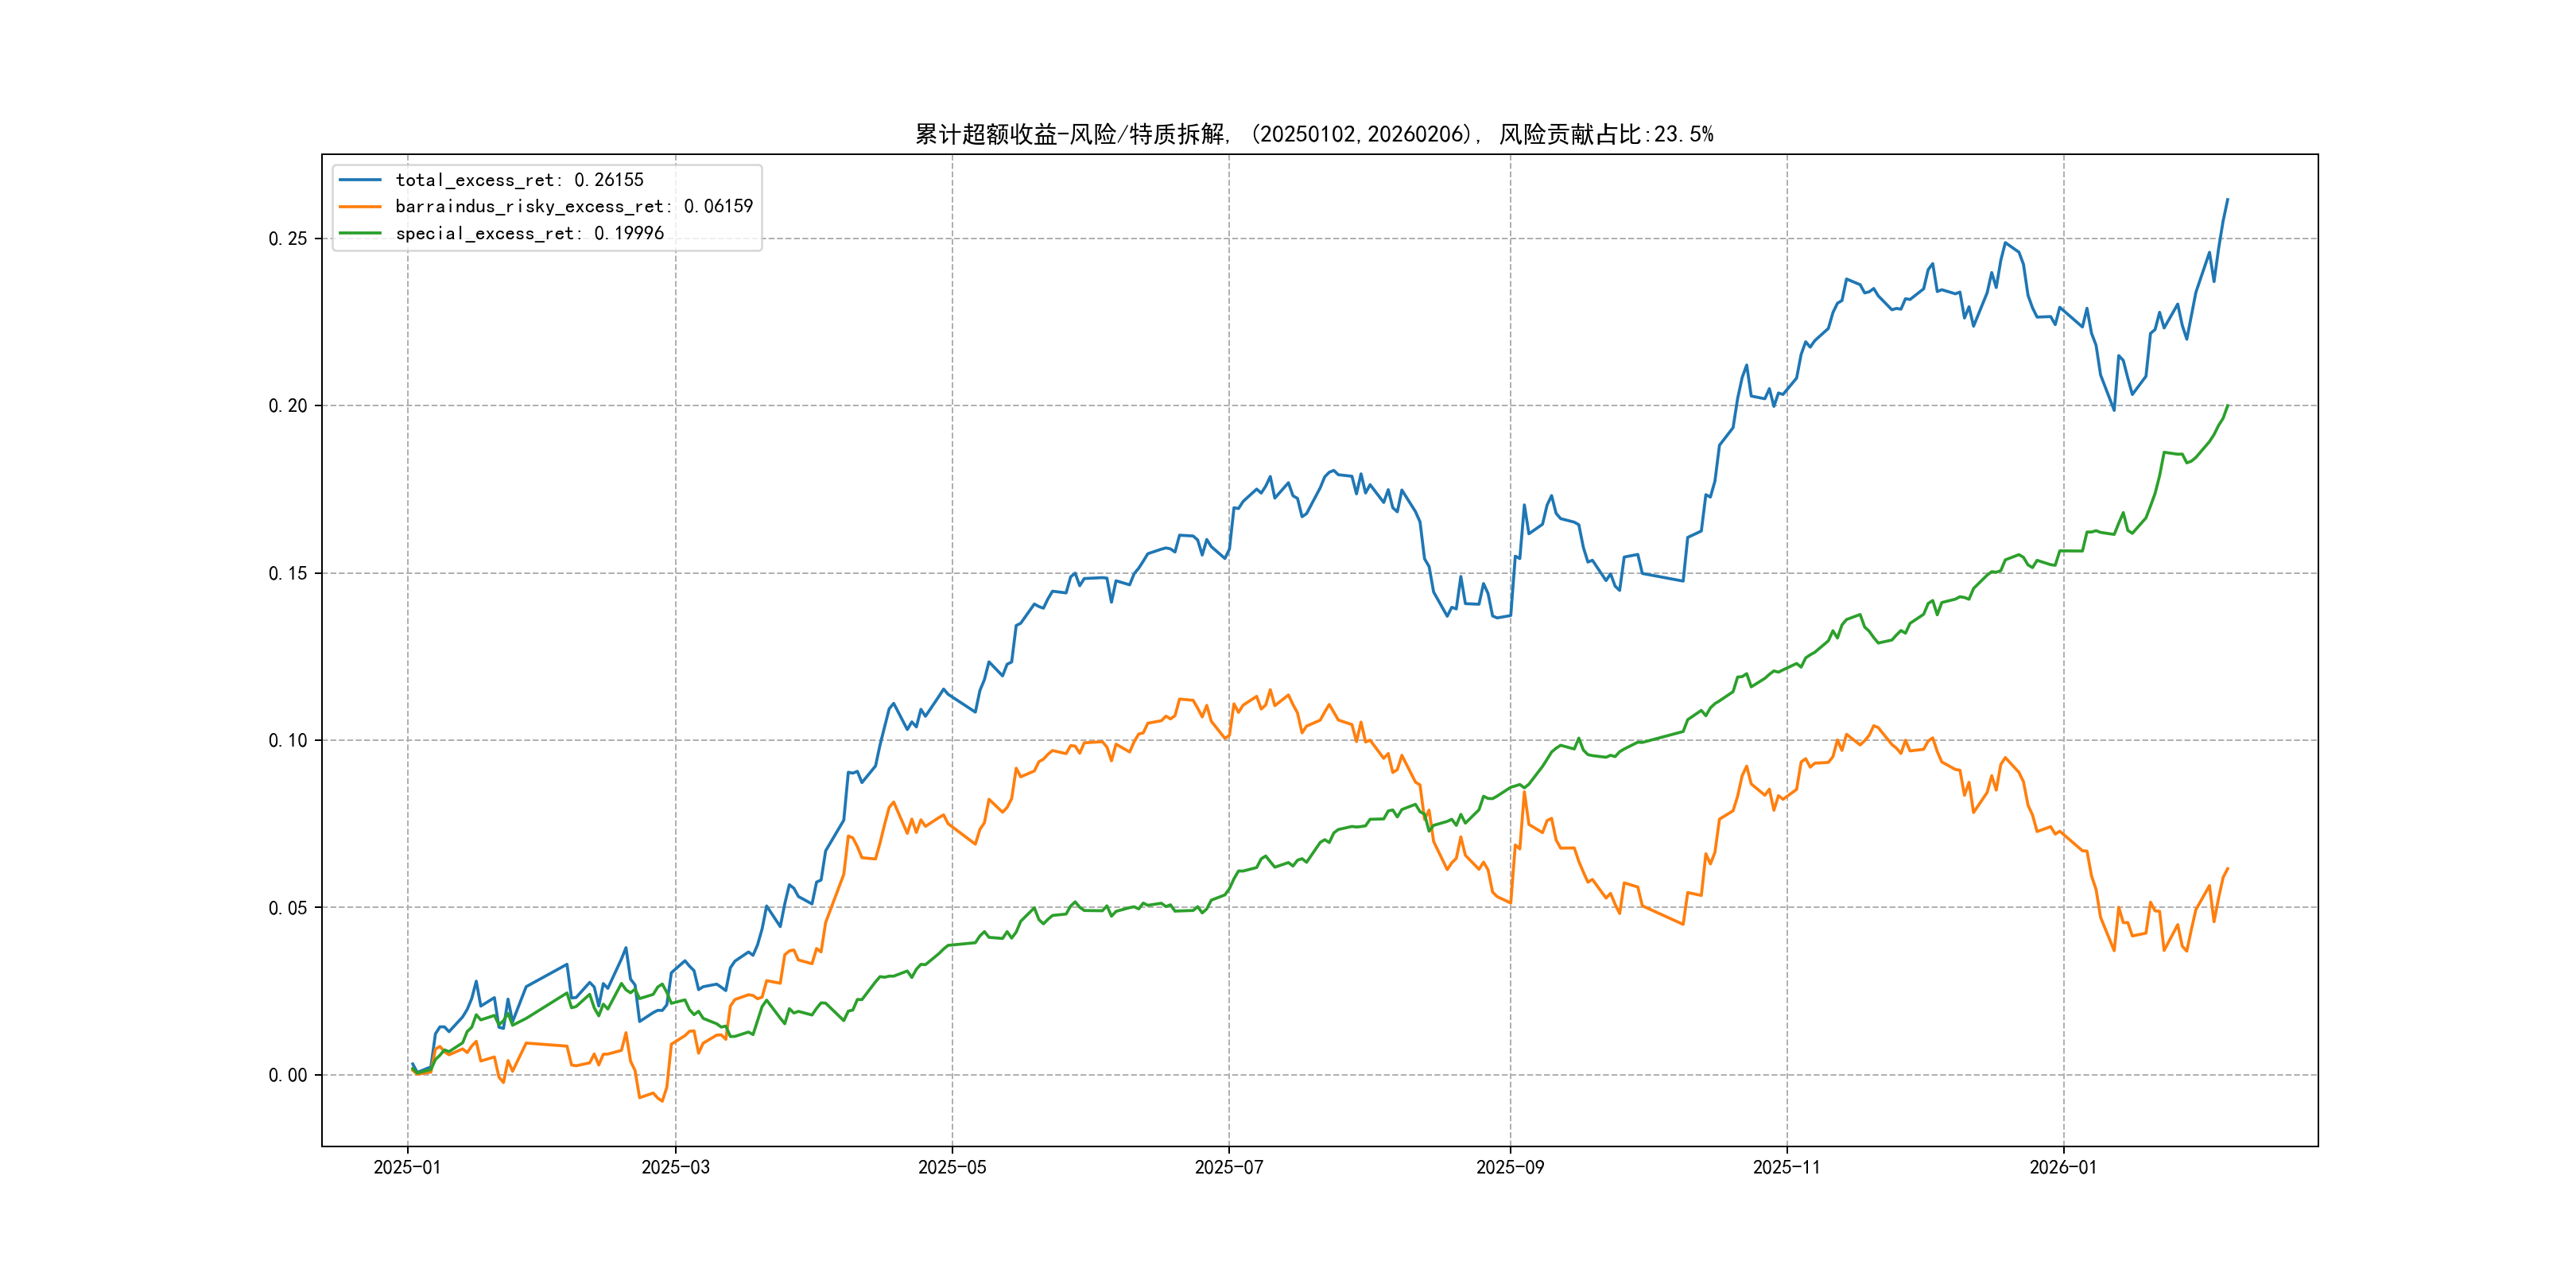
Task: Click the 0.10 y-axis tick label
Action: pyautogui.click(x=288, y=741)
